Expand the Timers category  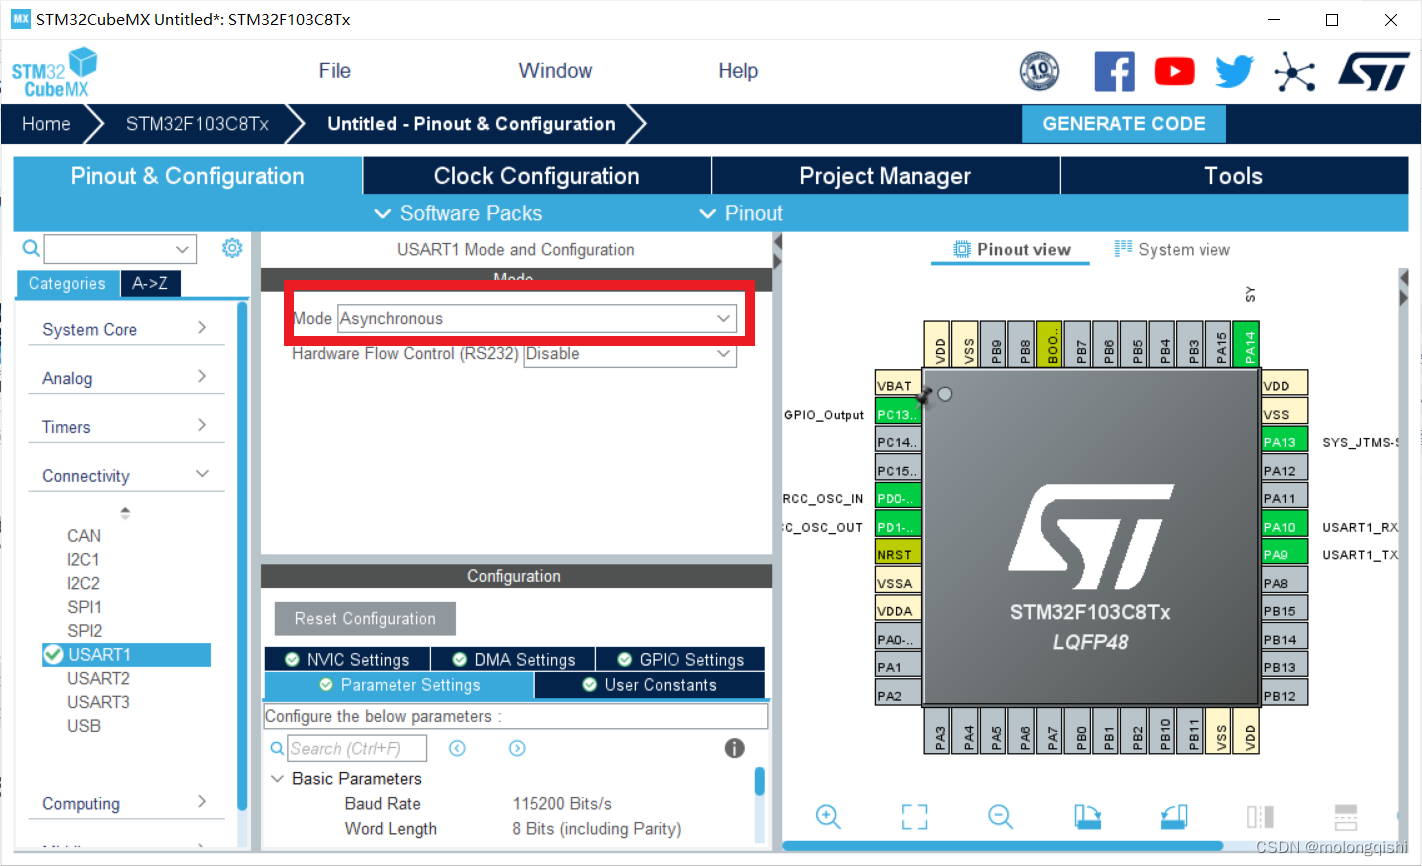[x=125, y=427]
